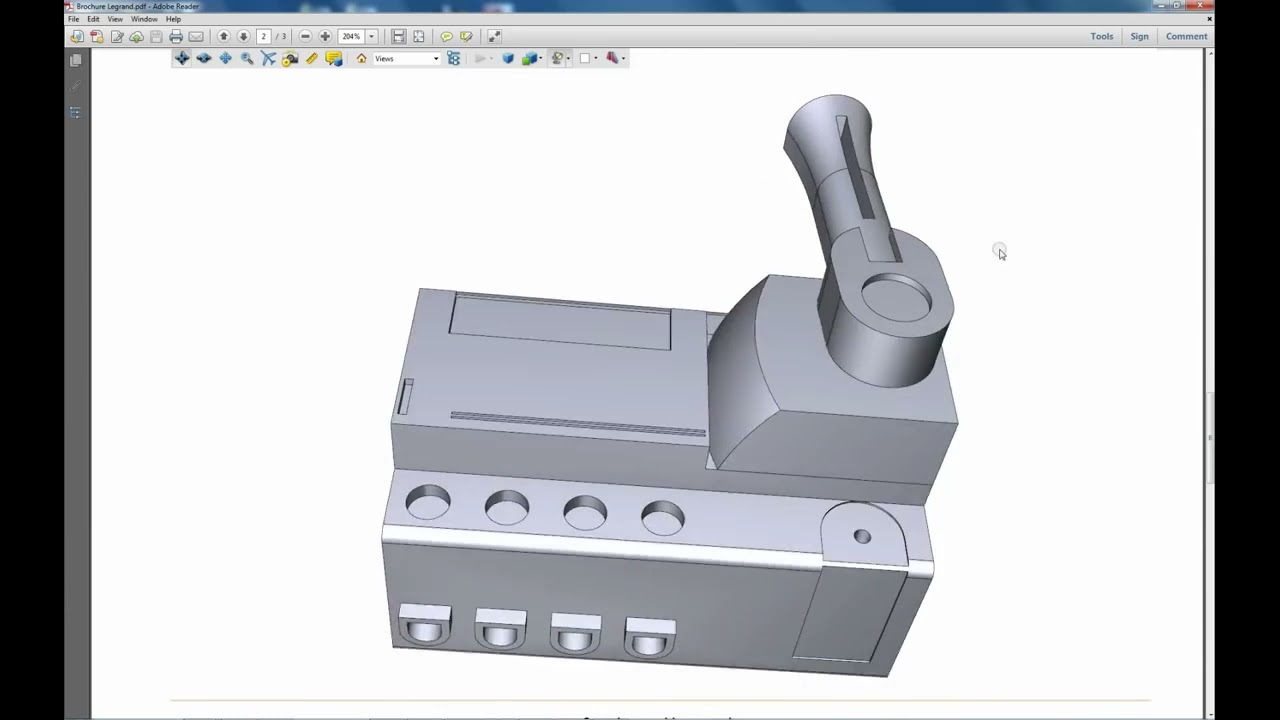Toggle cross section tool

click(x=612, y=58)
